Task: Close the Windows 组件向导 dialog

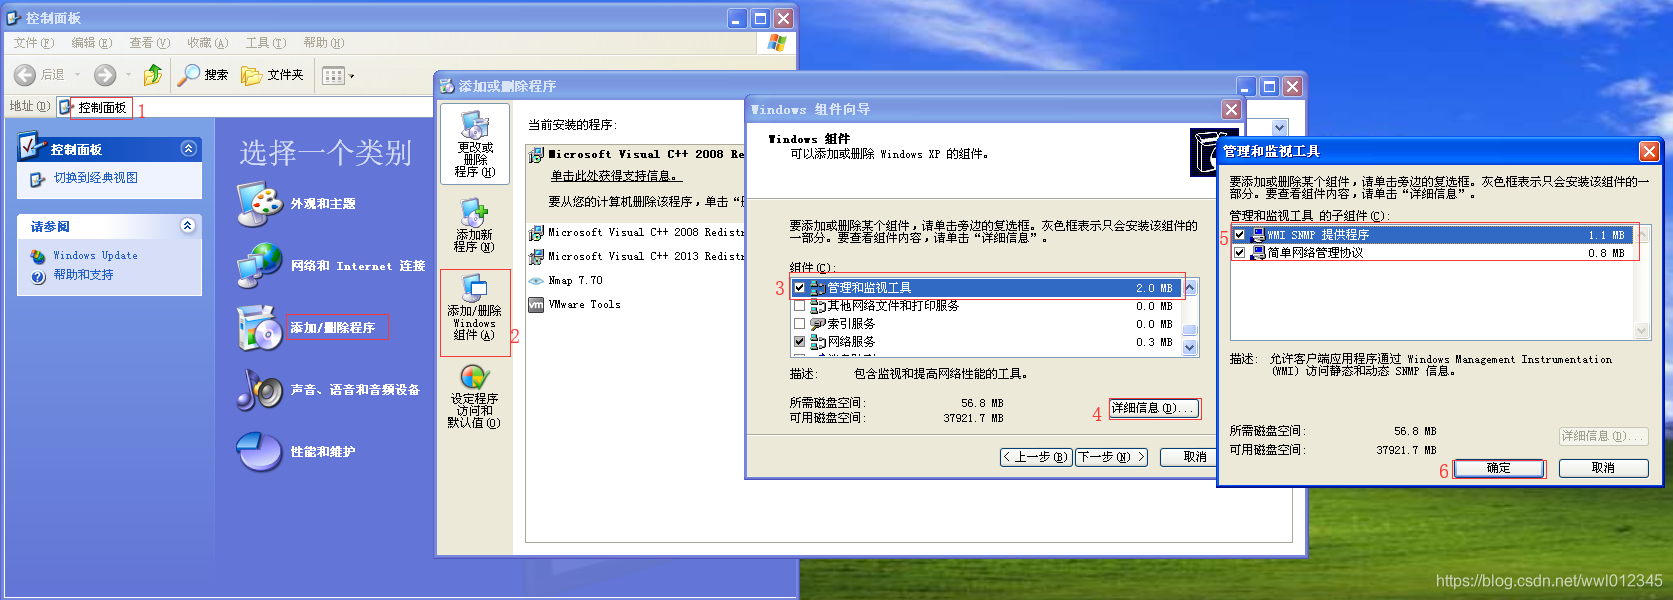Action: [1231, 109]
